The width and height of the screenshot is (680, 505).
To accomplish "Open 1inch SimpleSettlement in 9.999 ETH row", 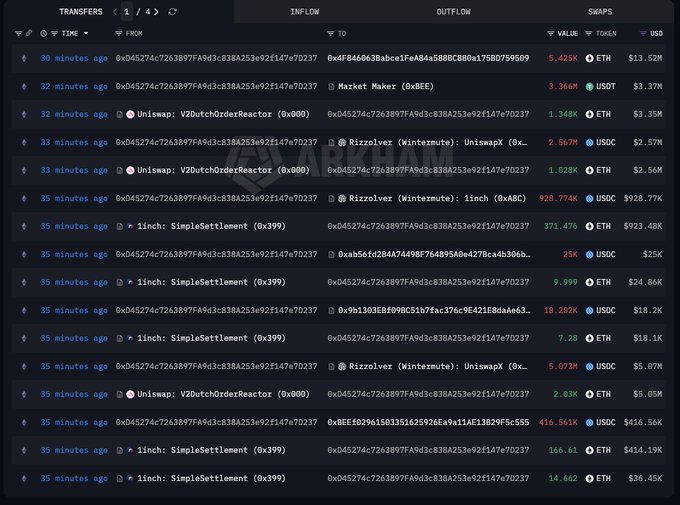I will (x=211, y=282).
